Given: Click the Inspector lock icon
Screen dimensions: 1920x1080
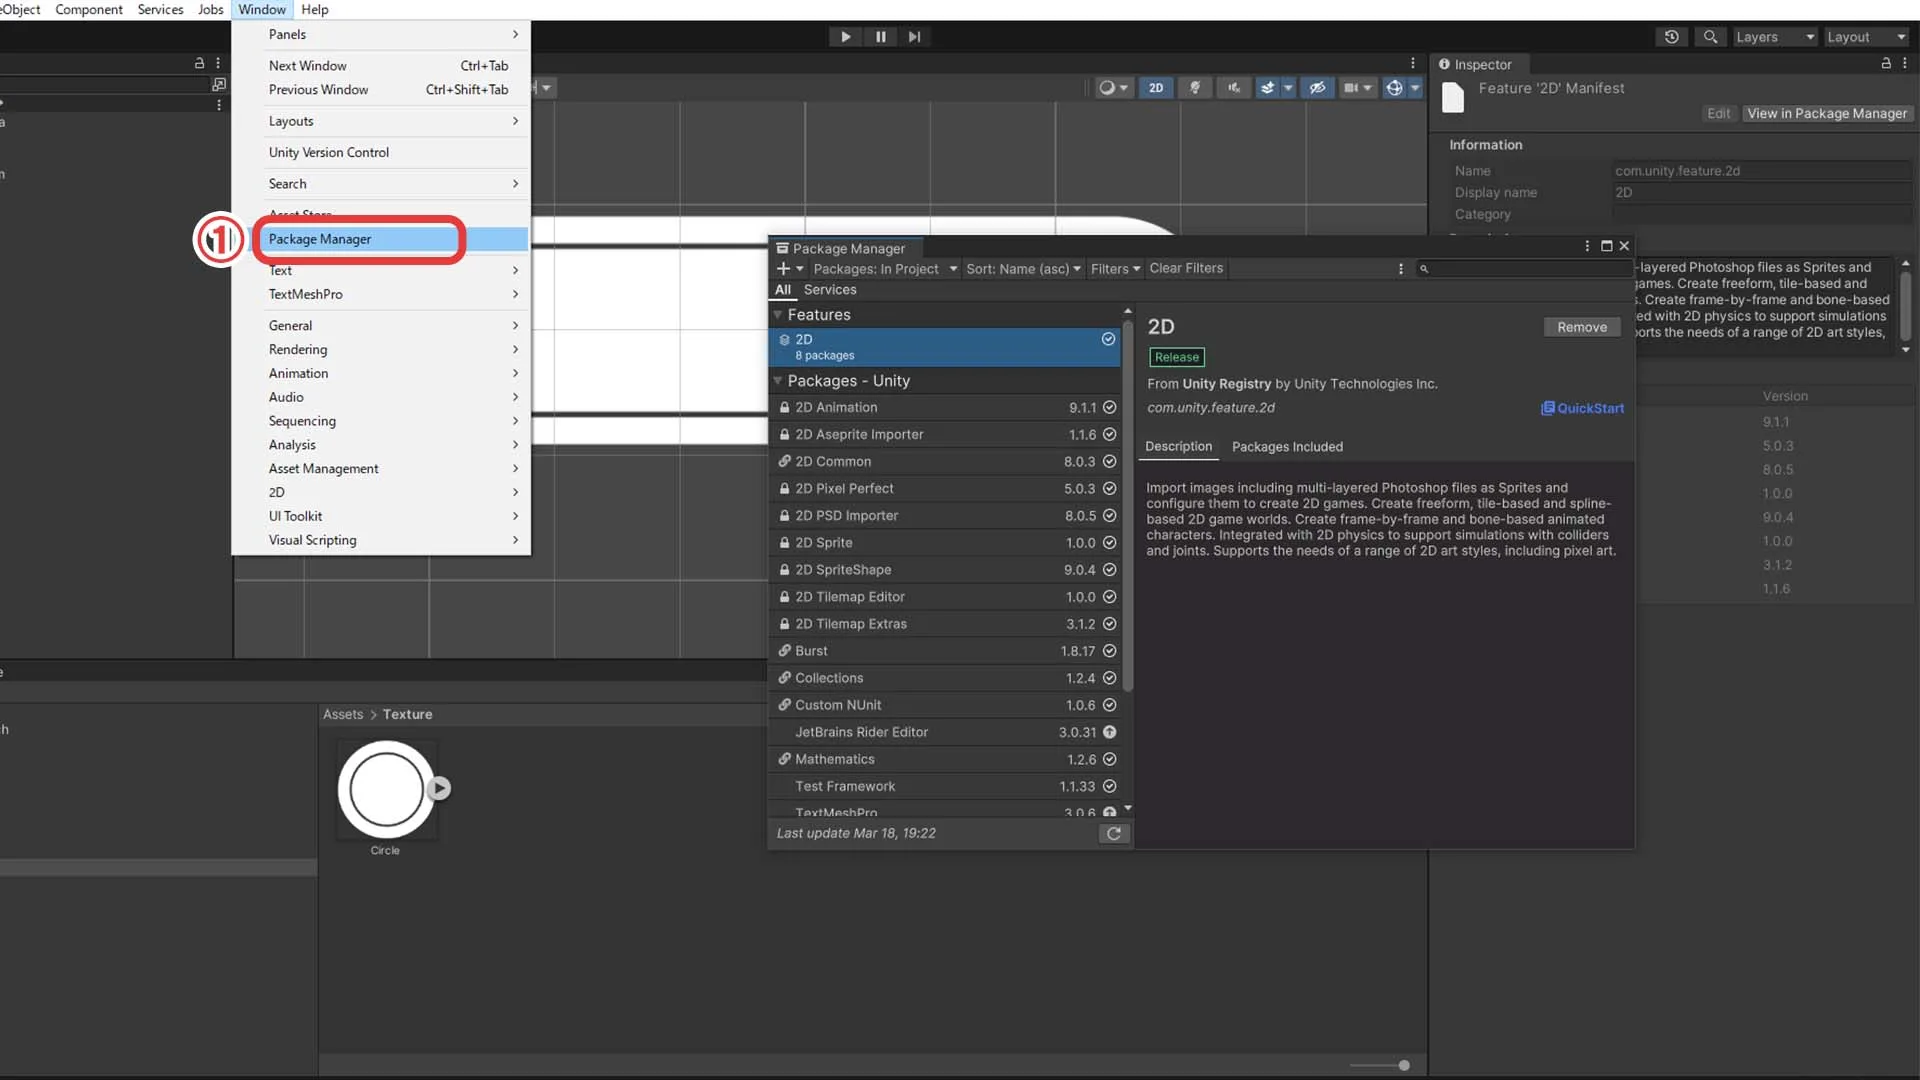Looking at the screenshot, I should pyautogui.click(x=1886, y=63).
